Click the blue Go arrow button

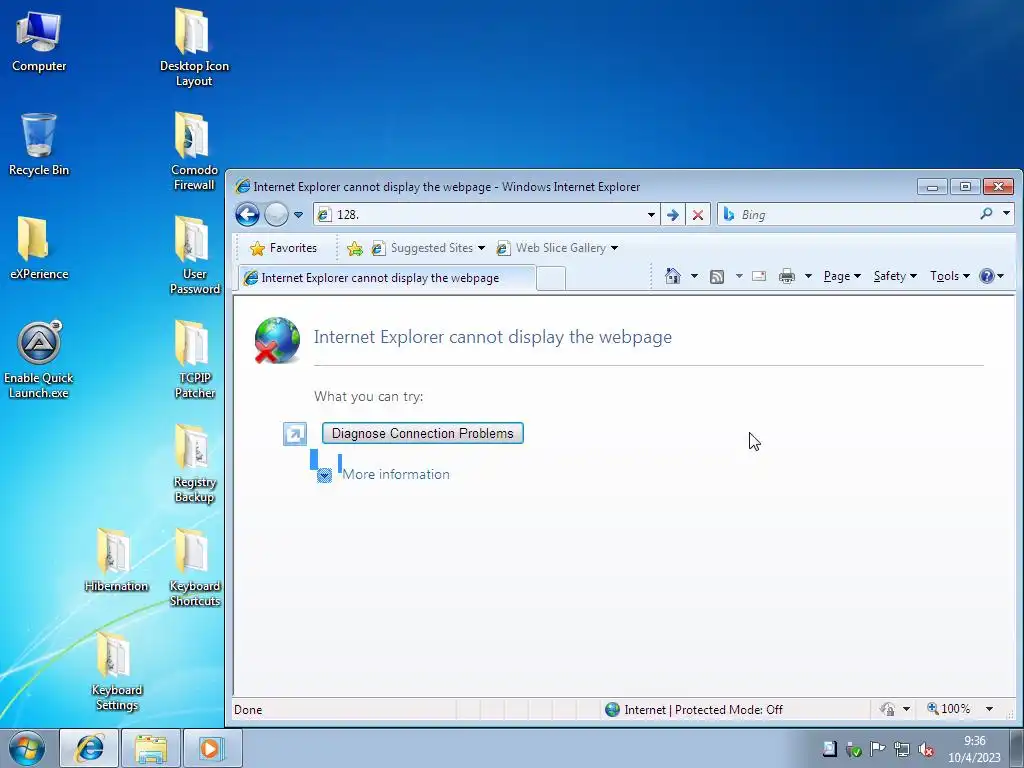point(673,215)
